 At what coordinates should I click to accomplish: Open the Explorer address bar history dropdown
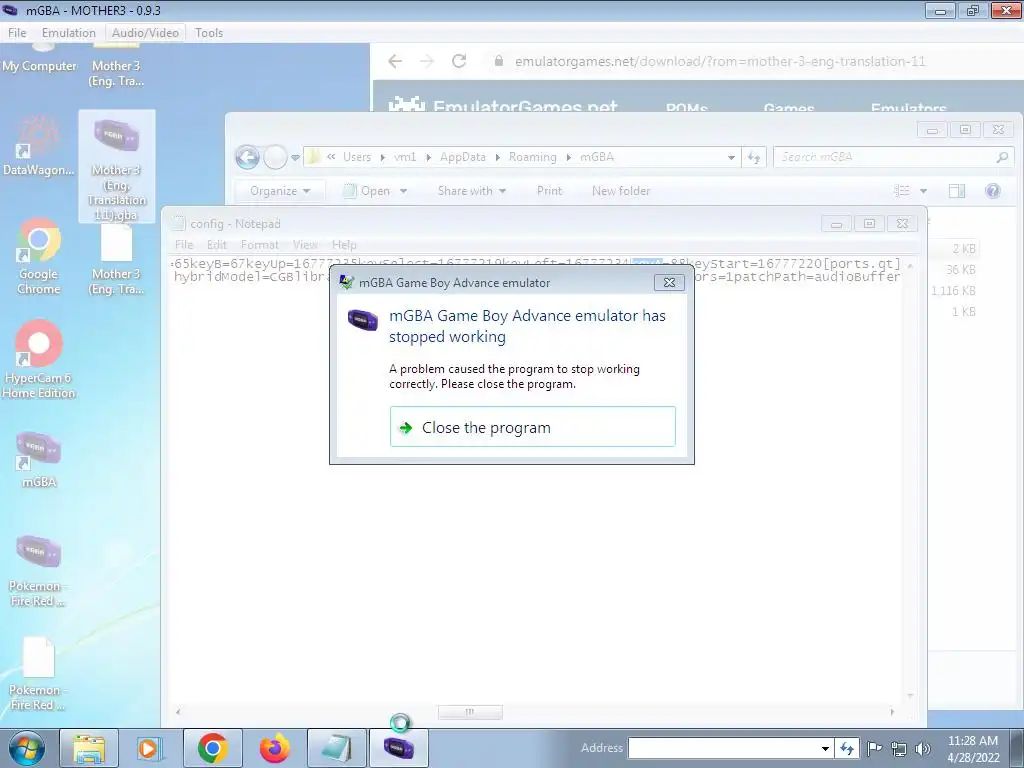tap(731, 157)
